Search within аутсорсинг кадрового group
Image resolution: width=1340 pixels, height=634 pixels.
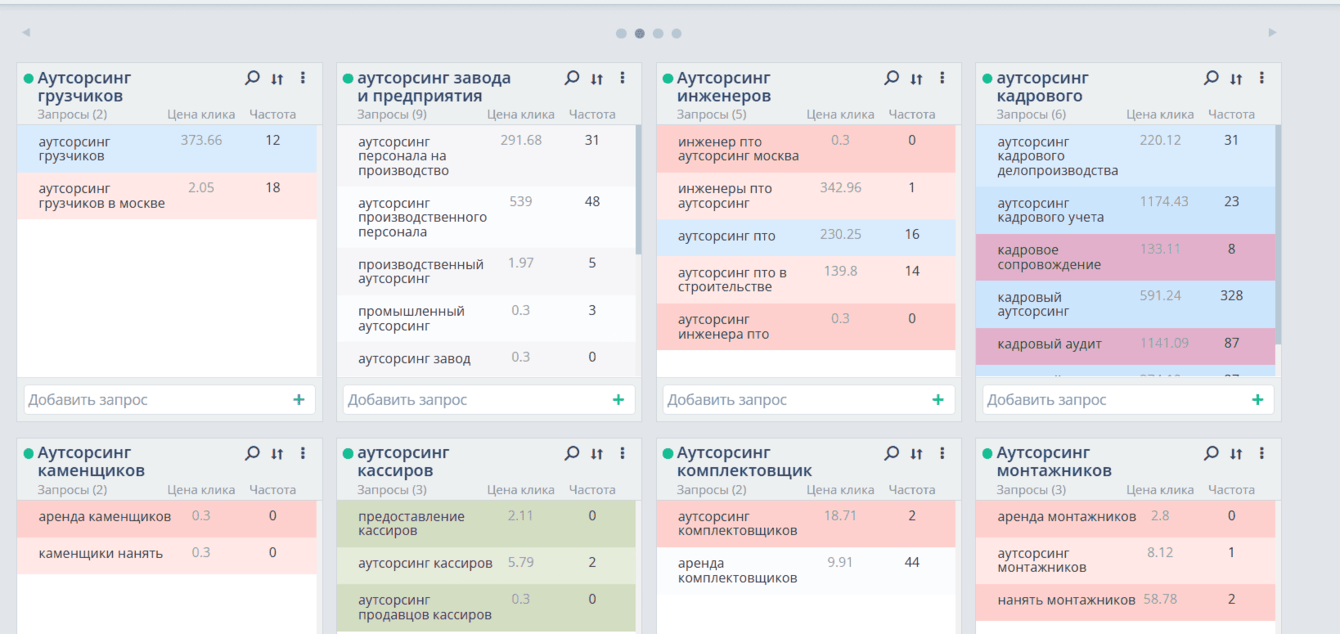point(1211,78)
